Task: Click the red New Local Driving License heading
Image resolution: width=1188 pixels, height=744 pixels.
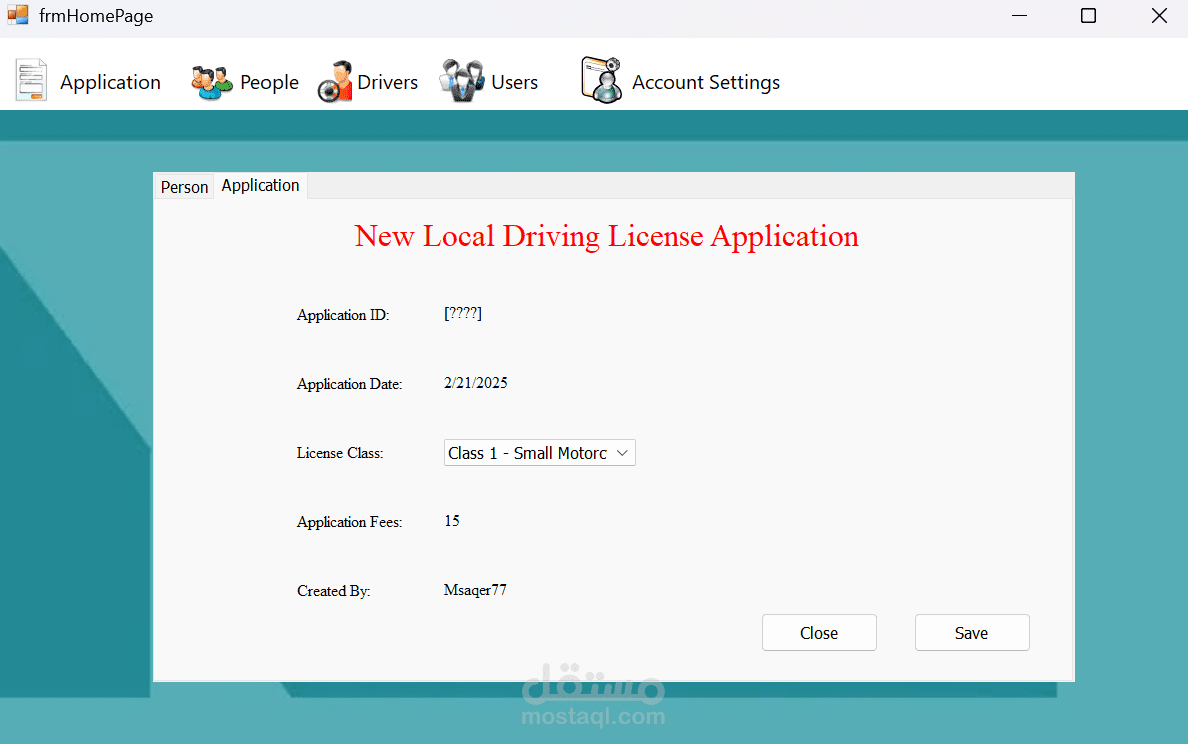Action: [606, 236]
